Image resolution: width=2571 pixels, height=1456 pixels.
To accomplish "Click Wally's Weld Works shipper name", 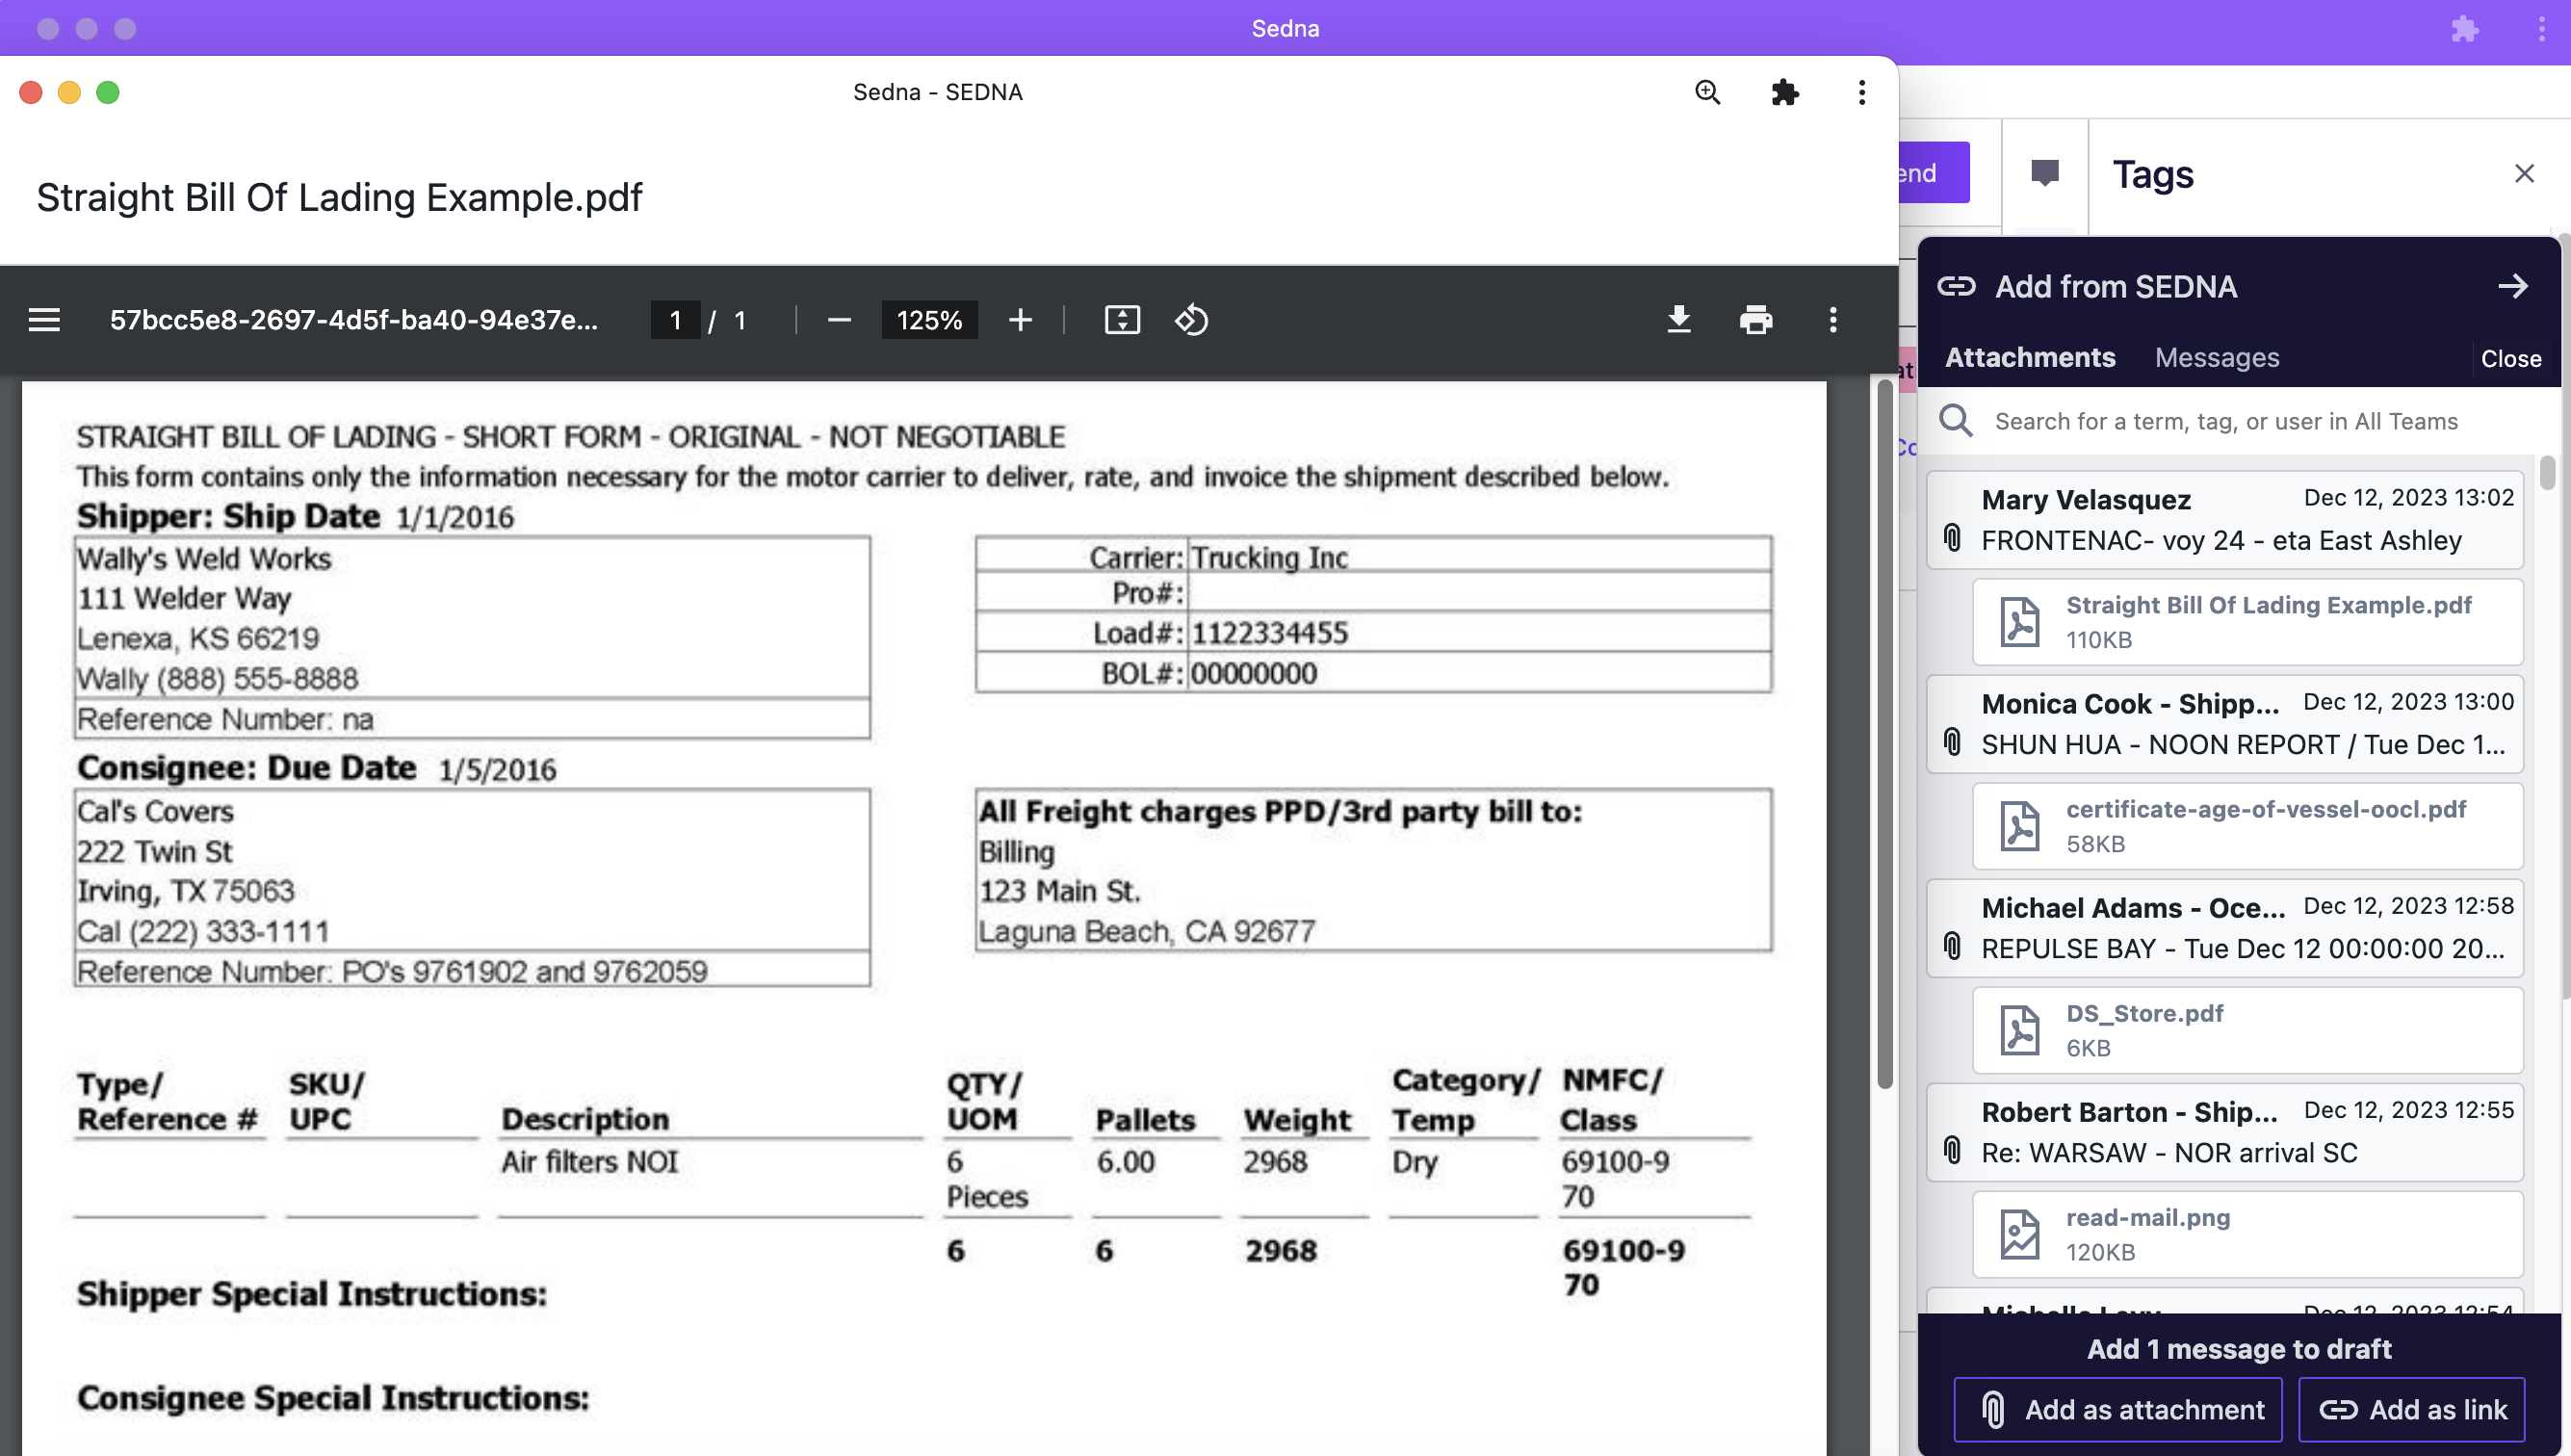I will click(x=204, y=558).
